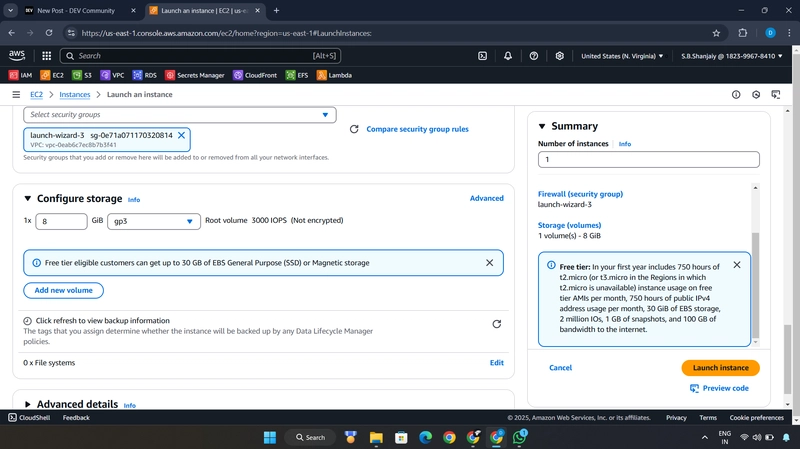Open the Windows Start menu
The height and width of the screenshot is (449, 800).
click(x=270, y=437)
